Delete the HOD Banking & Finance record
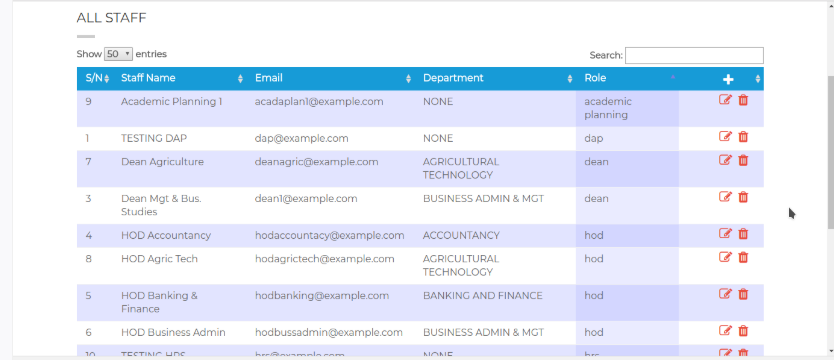 [744, 294]
